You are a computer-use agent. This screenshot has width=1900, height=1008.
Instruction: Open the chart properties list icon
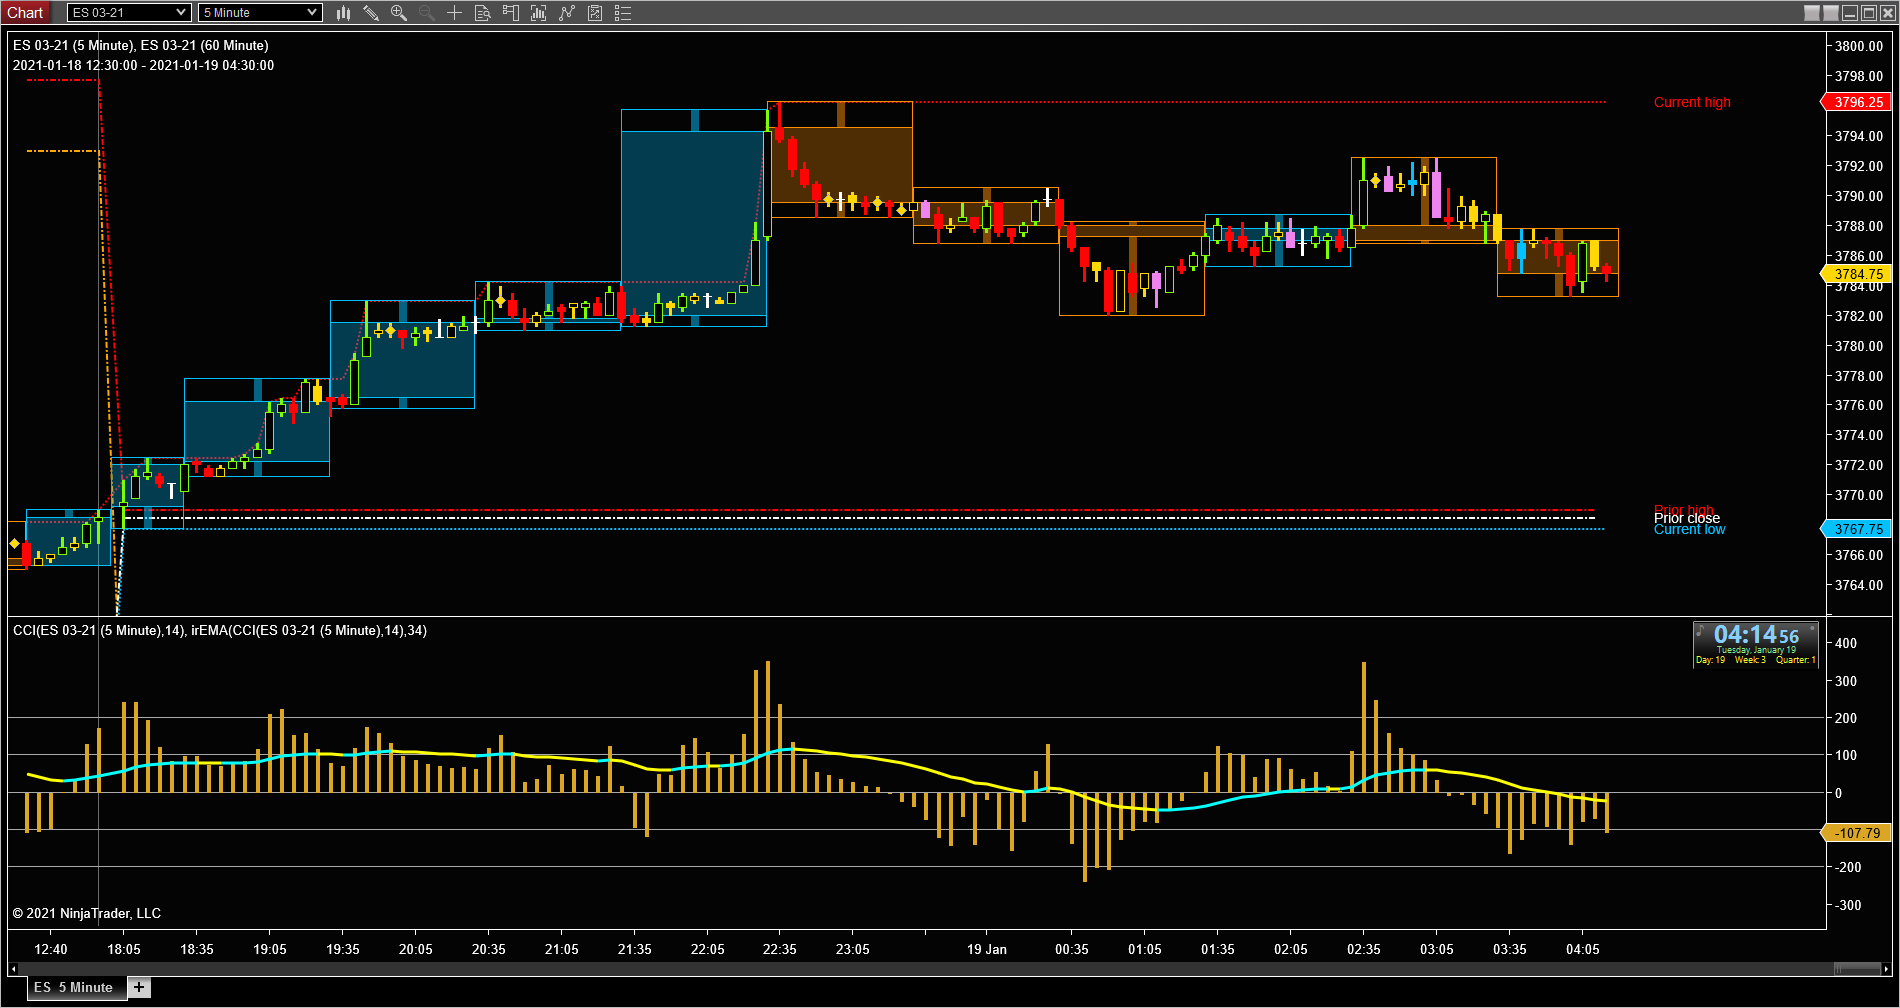click(x=623, y=13)
